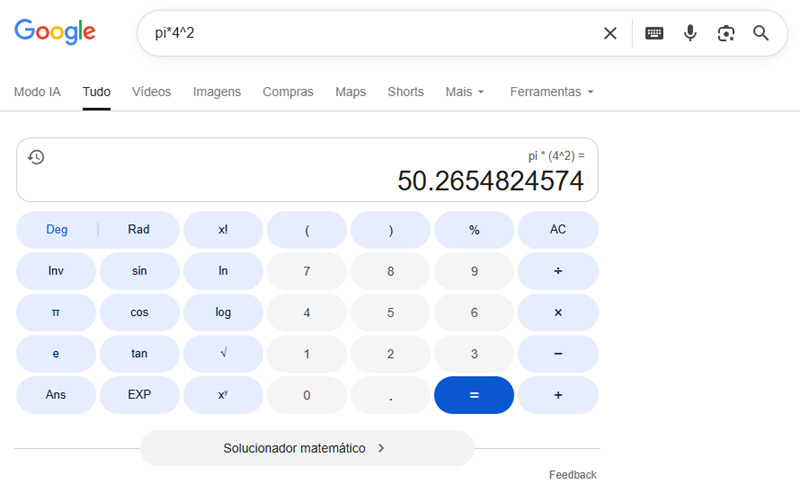Click the result 50.2654824574 display
This screenshot has height=484, width=800.
490,181
